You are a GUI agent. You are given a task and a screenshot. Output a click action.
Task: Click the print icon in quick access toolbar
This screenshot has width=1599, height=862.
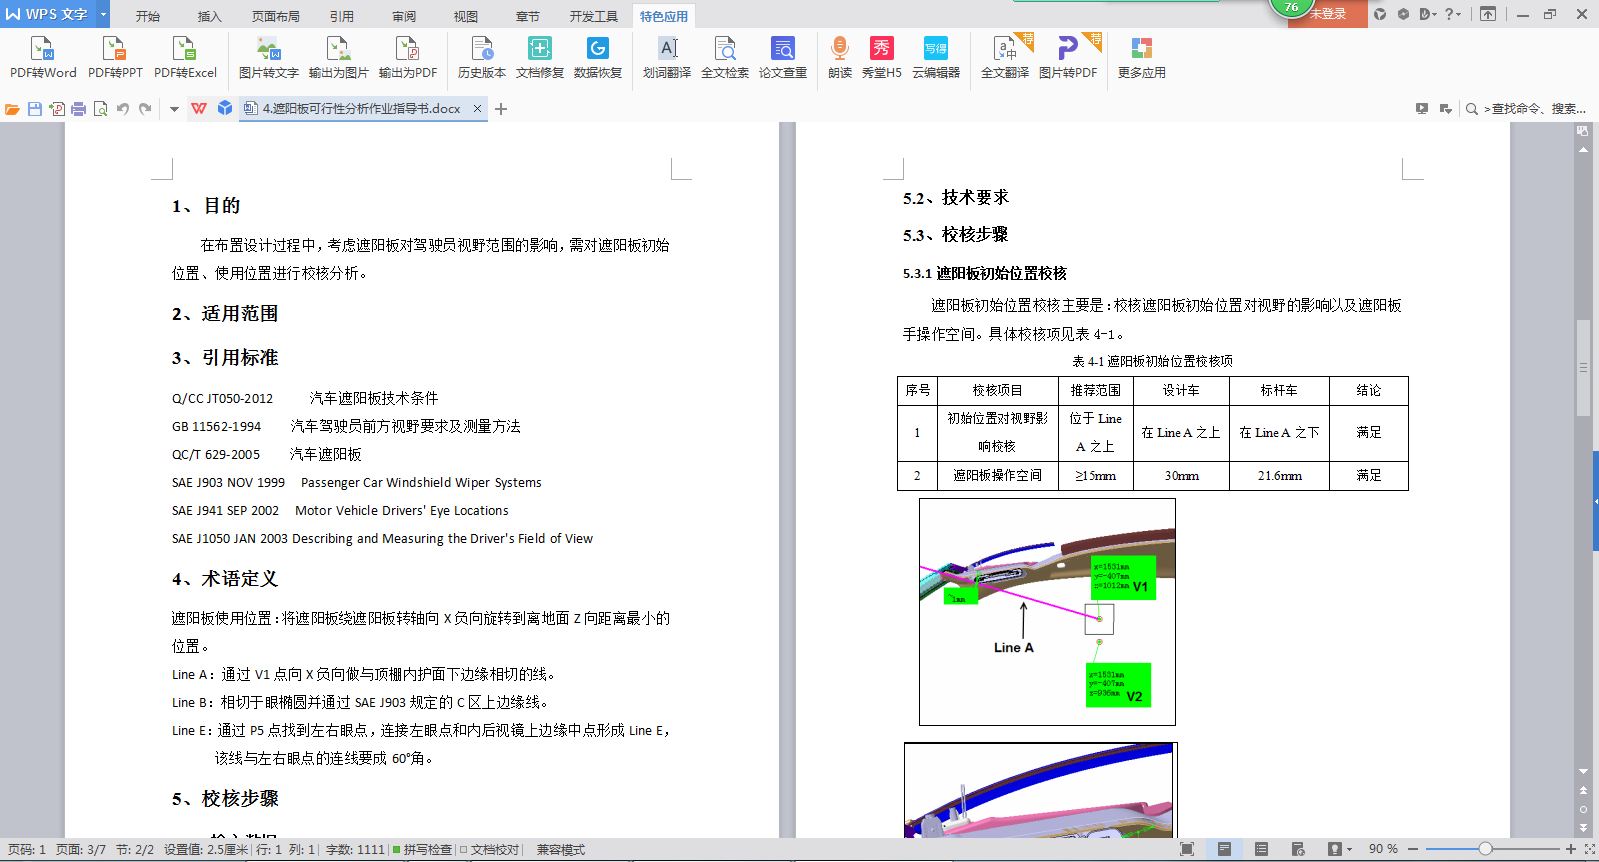pos(78,109)
